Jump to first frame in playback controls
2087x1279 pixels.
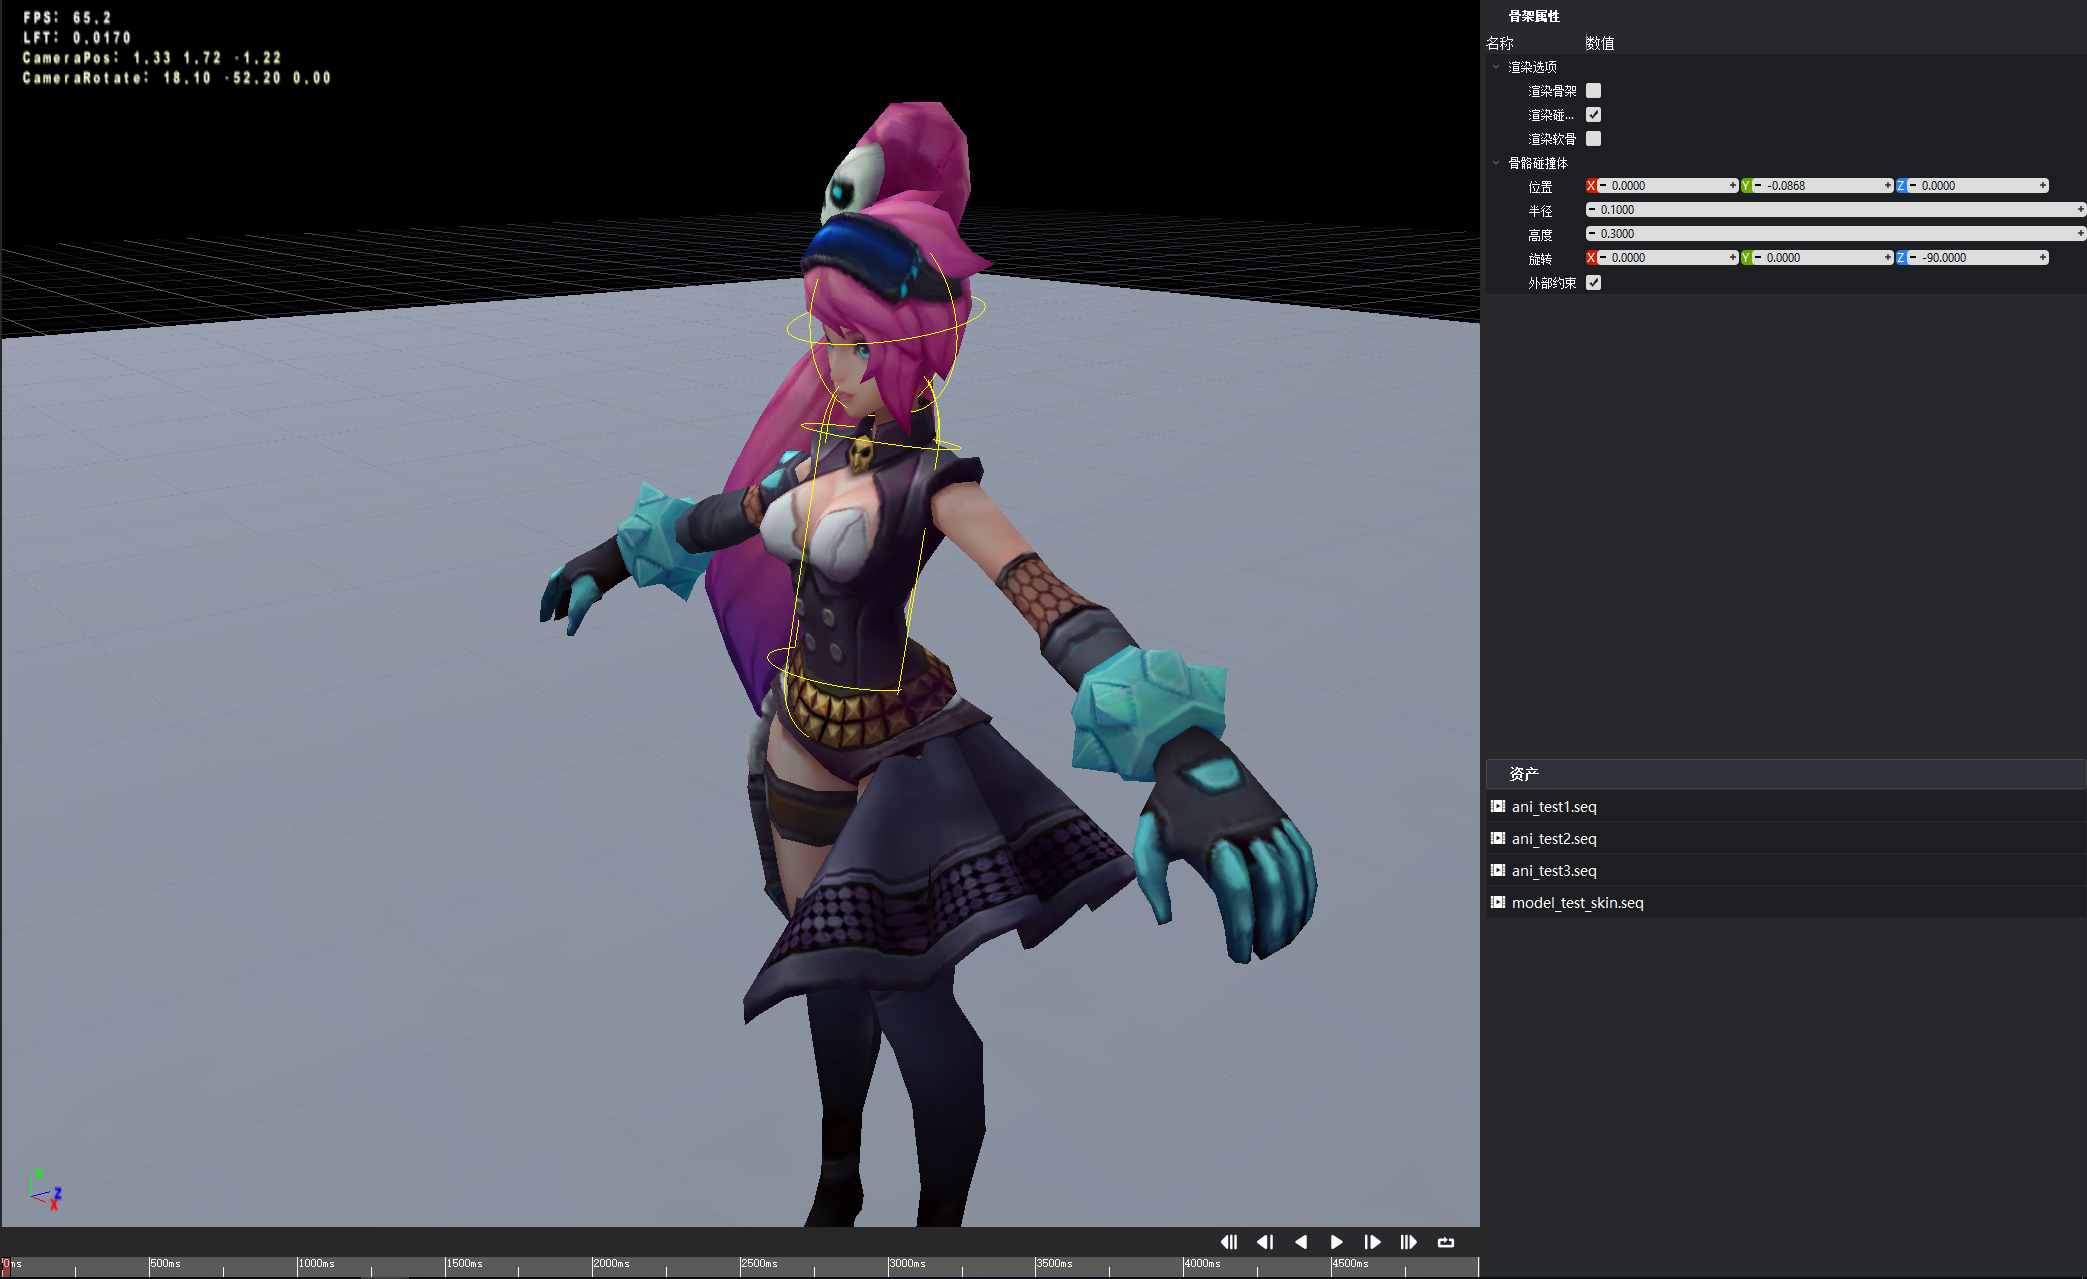[x=1229, y=1242]
